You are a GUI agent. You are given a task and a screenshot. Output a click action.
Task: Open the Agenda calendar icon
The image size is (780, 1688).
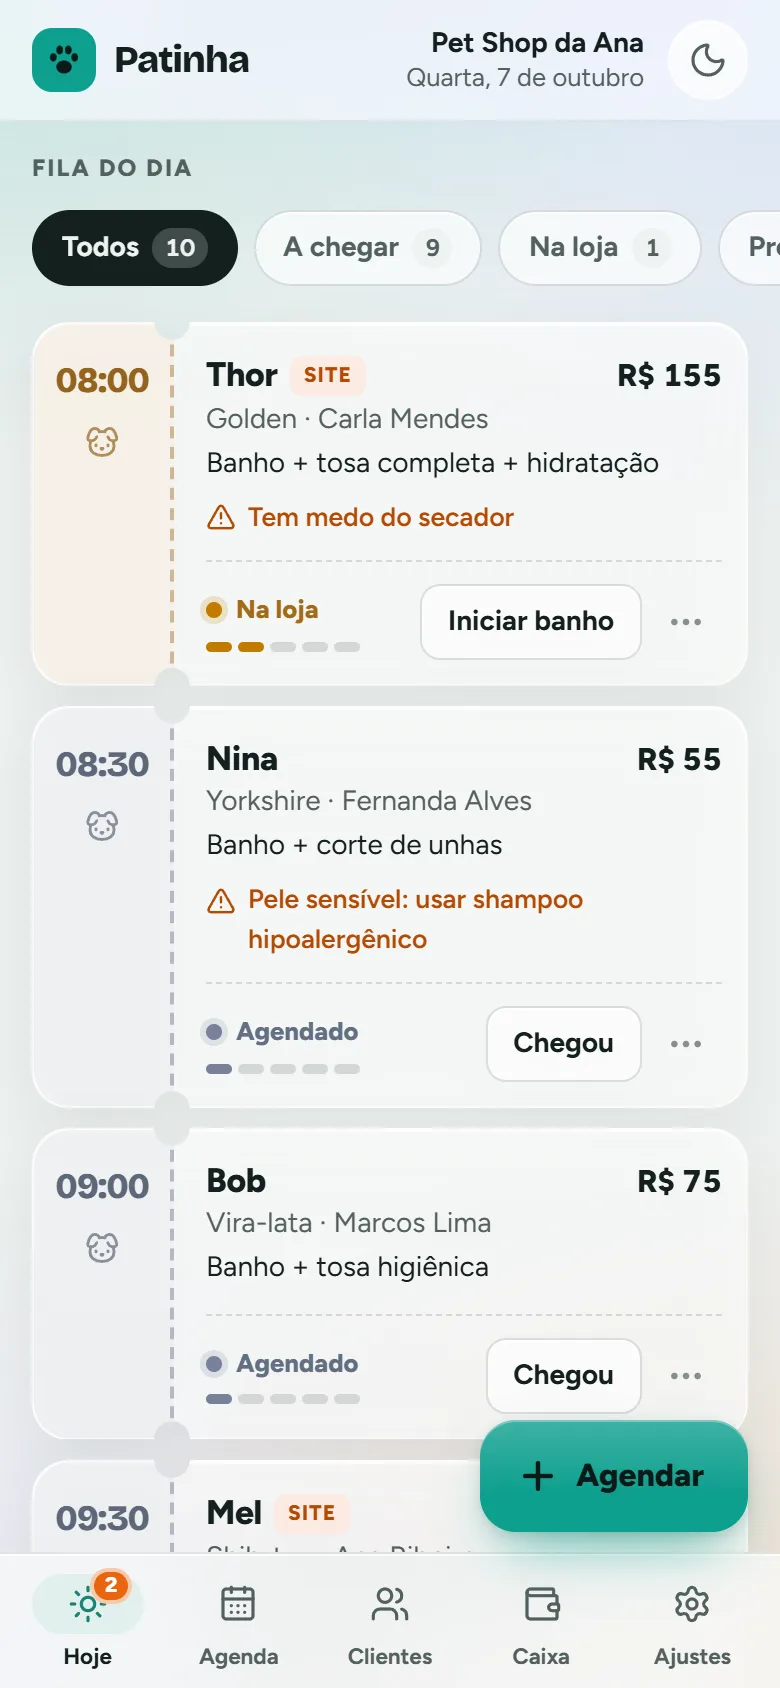(x=238, y=1604)
